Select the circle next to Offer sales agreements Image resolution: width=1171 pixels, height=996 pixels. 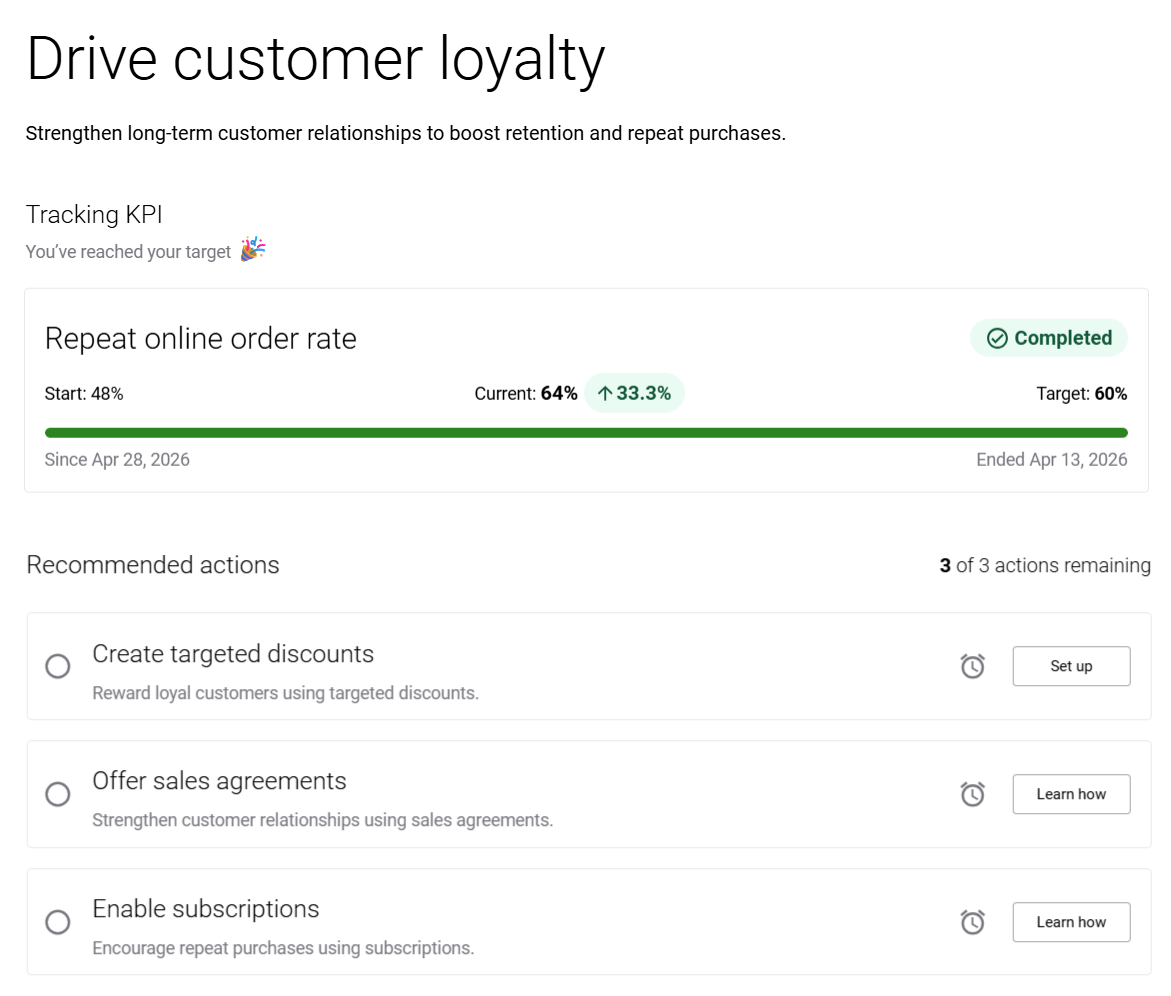[x=58, y=794]
